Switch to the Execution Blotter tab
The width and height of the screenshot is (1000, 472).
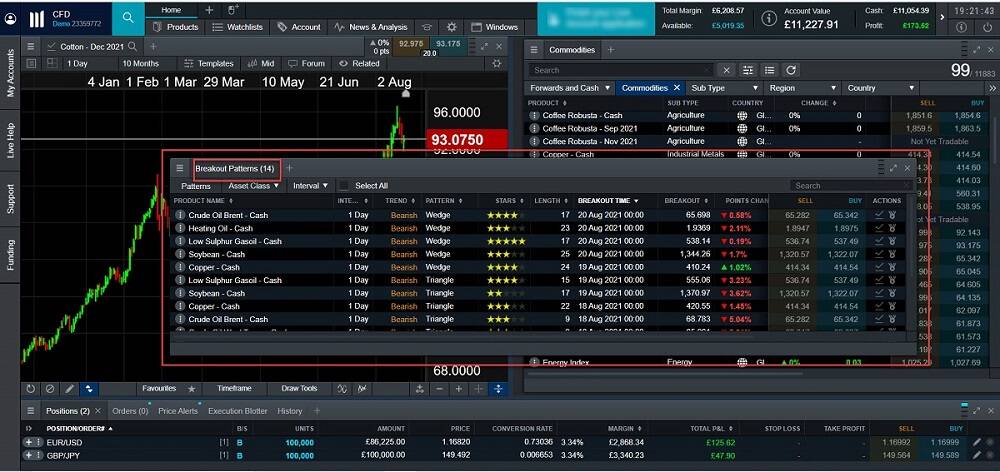238,411
